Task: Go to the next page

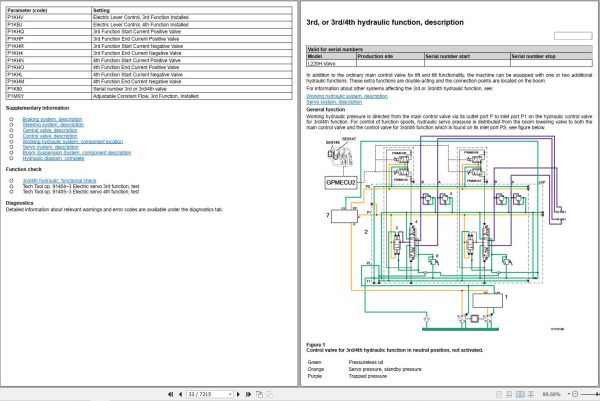Action: pos(239,394)
